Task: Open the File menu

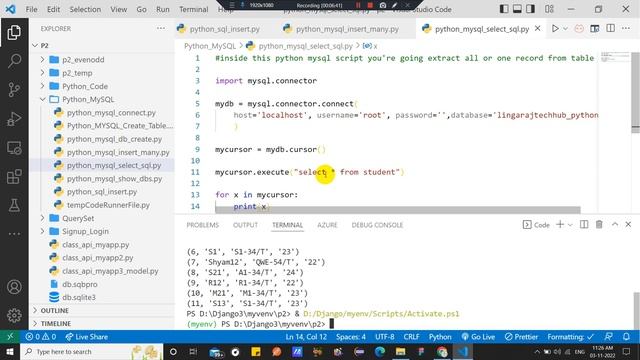Action: tap(31, 9)
